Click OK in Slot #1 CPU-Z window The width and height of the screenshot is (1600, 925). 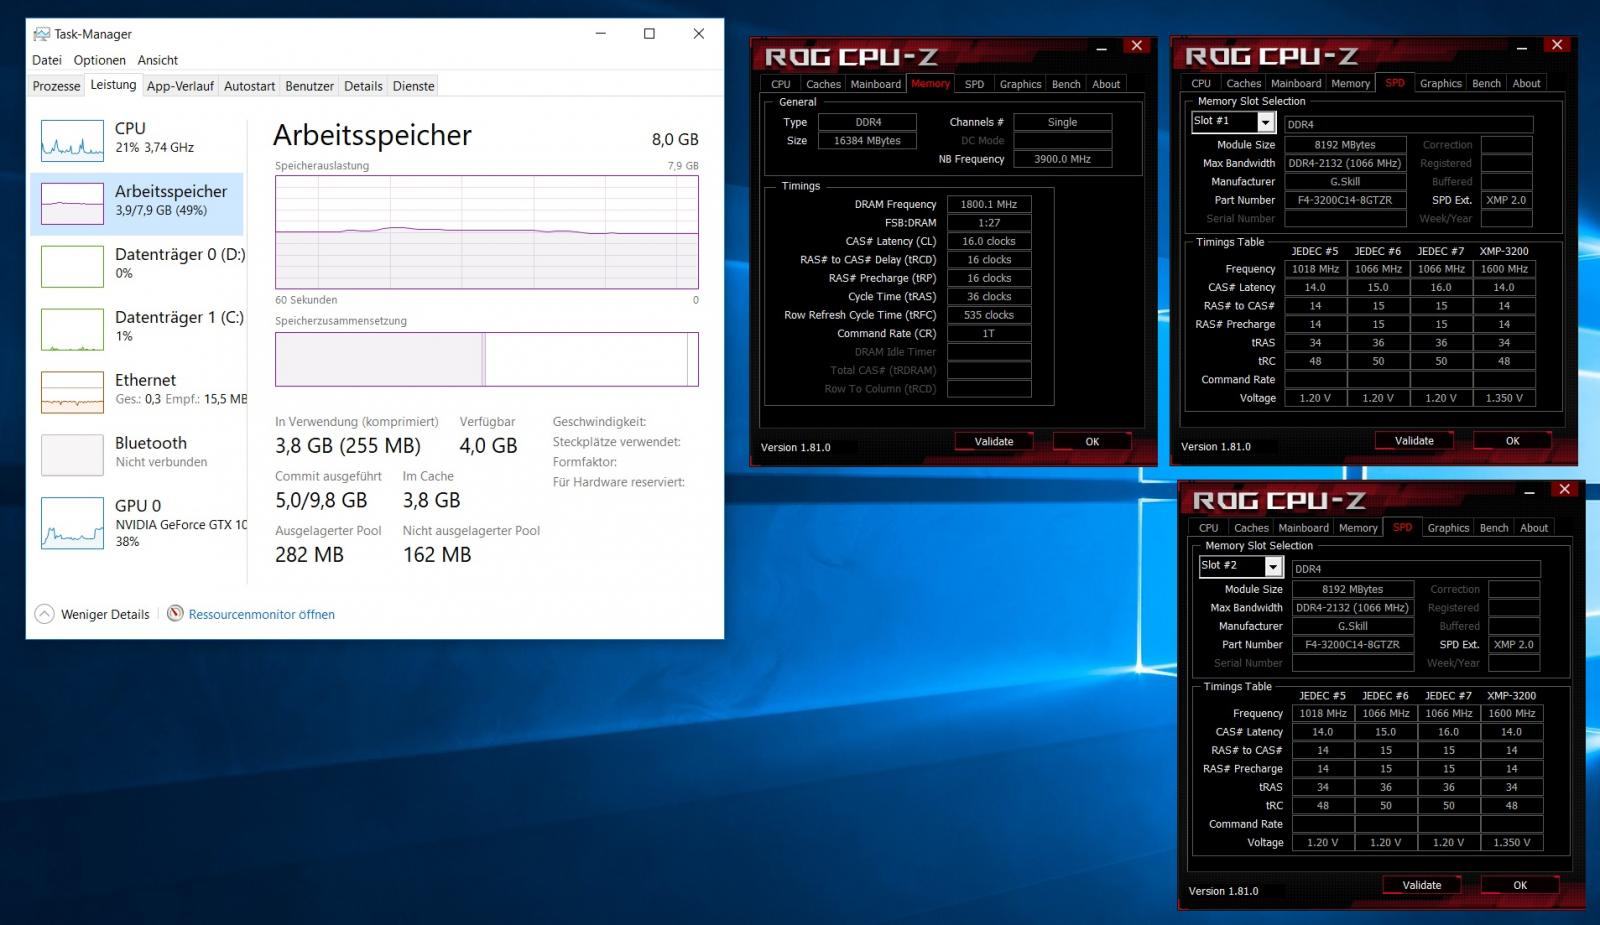click(1512, 440)
